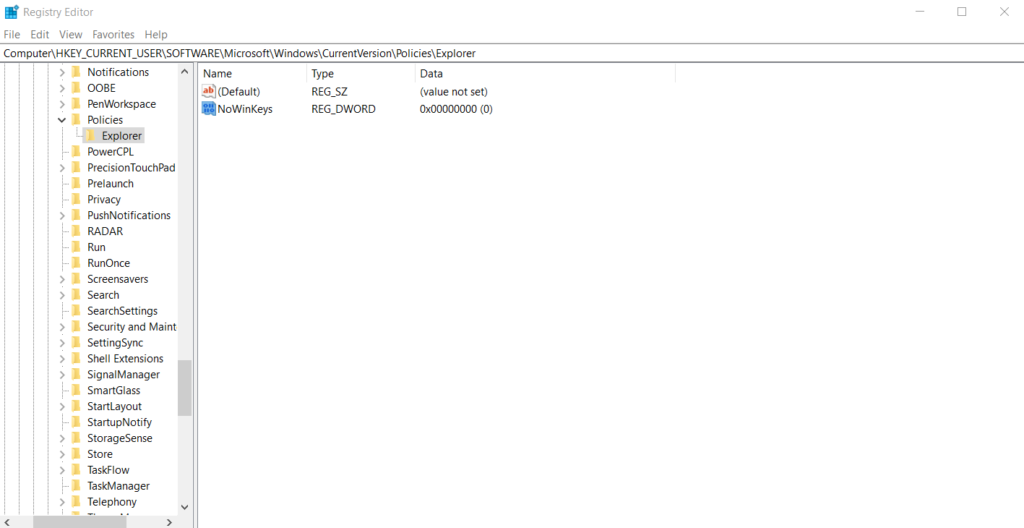This screenshot has height=528, width=1024.
Task: Click the Registry Editor app icon
Action: (12, 12)
